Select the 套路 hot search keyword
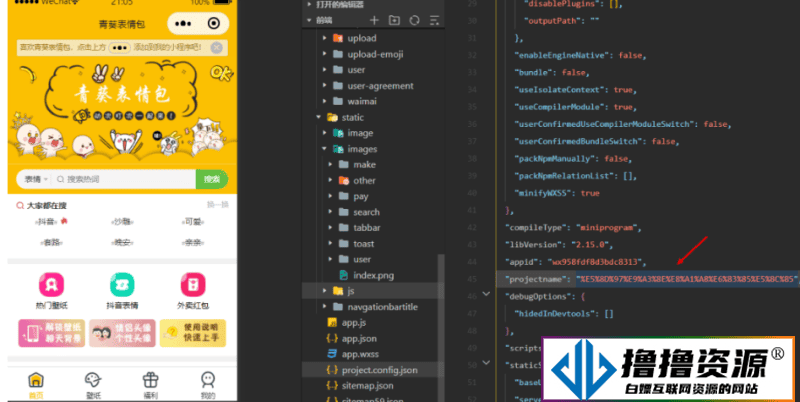The height and width of the screenshot is (402, 800). [x=52, y=243]
